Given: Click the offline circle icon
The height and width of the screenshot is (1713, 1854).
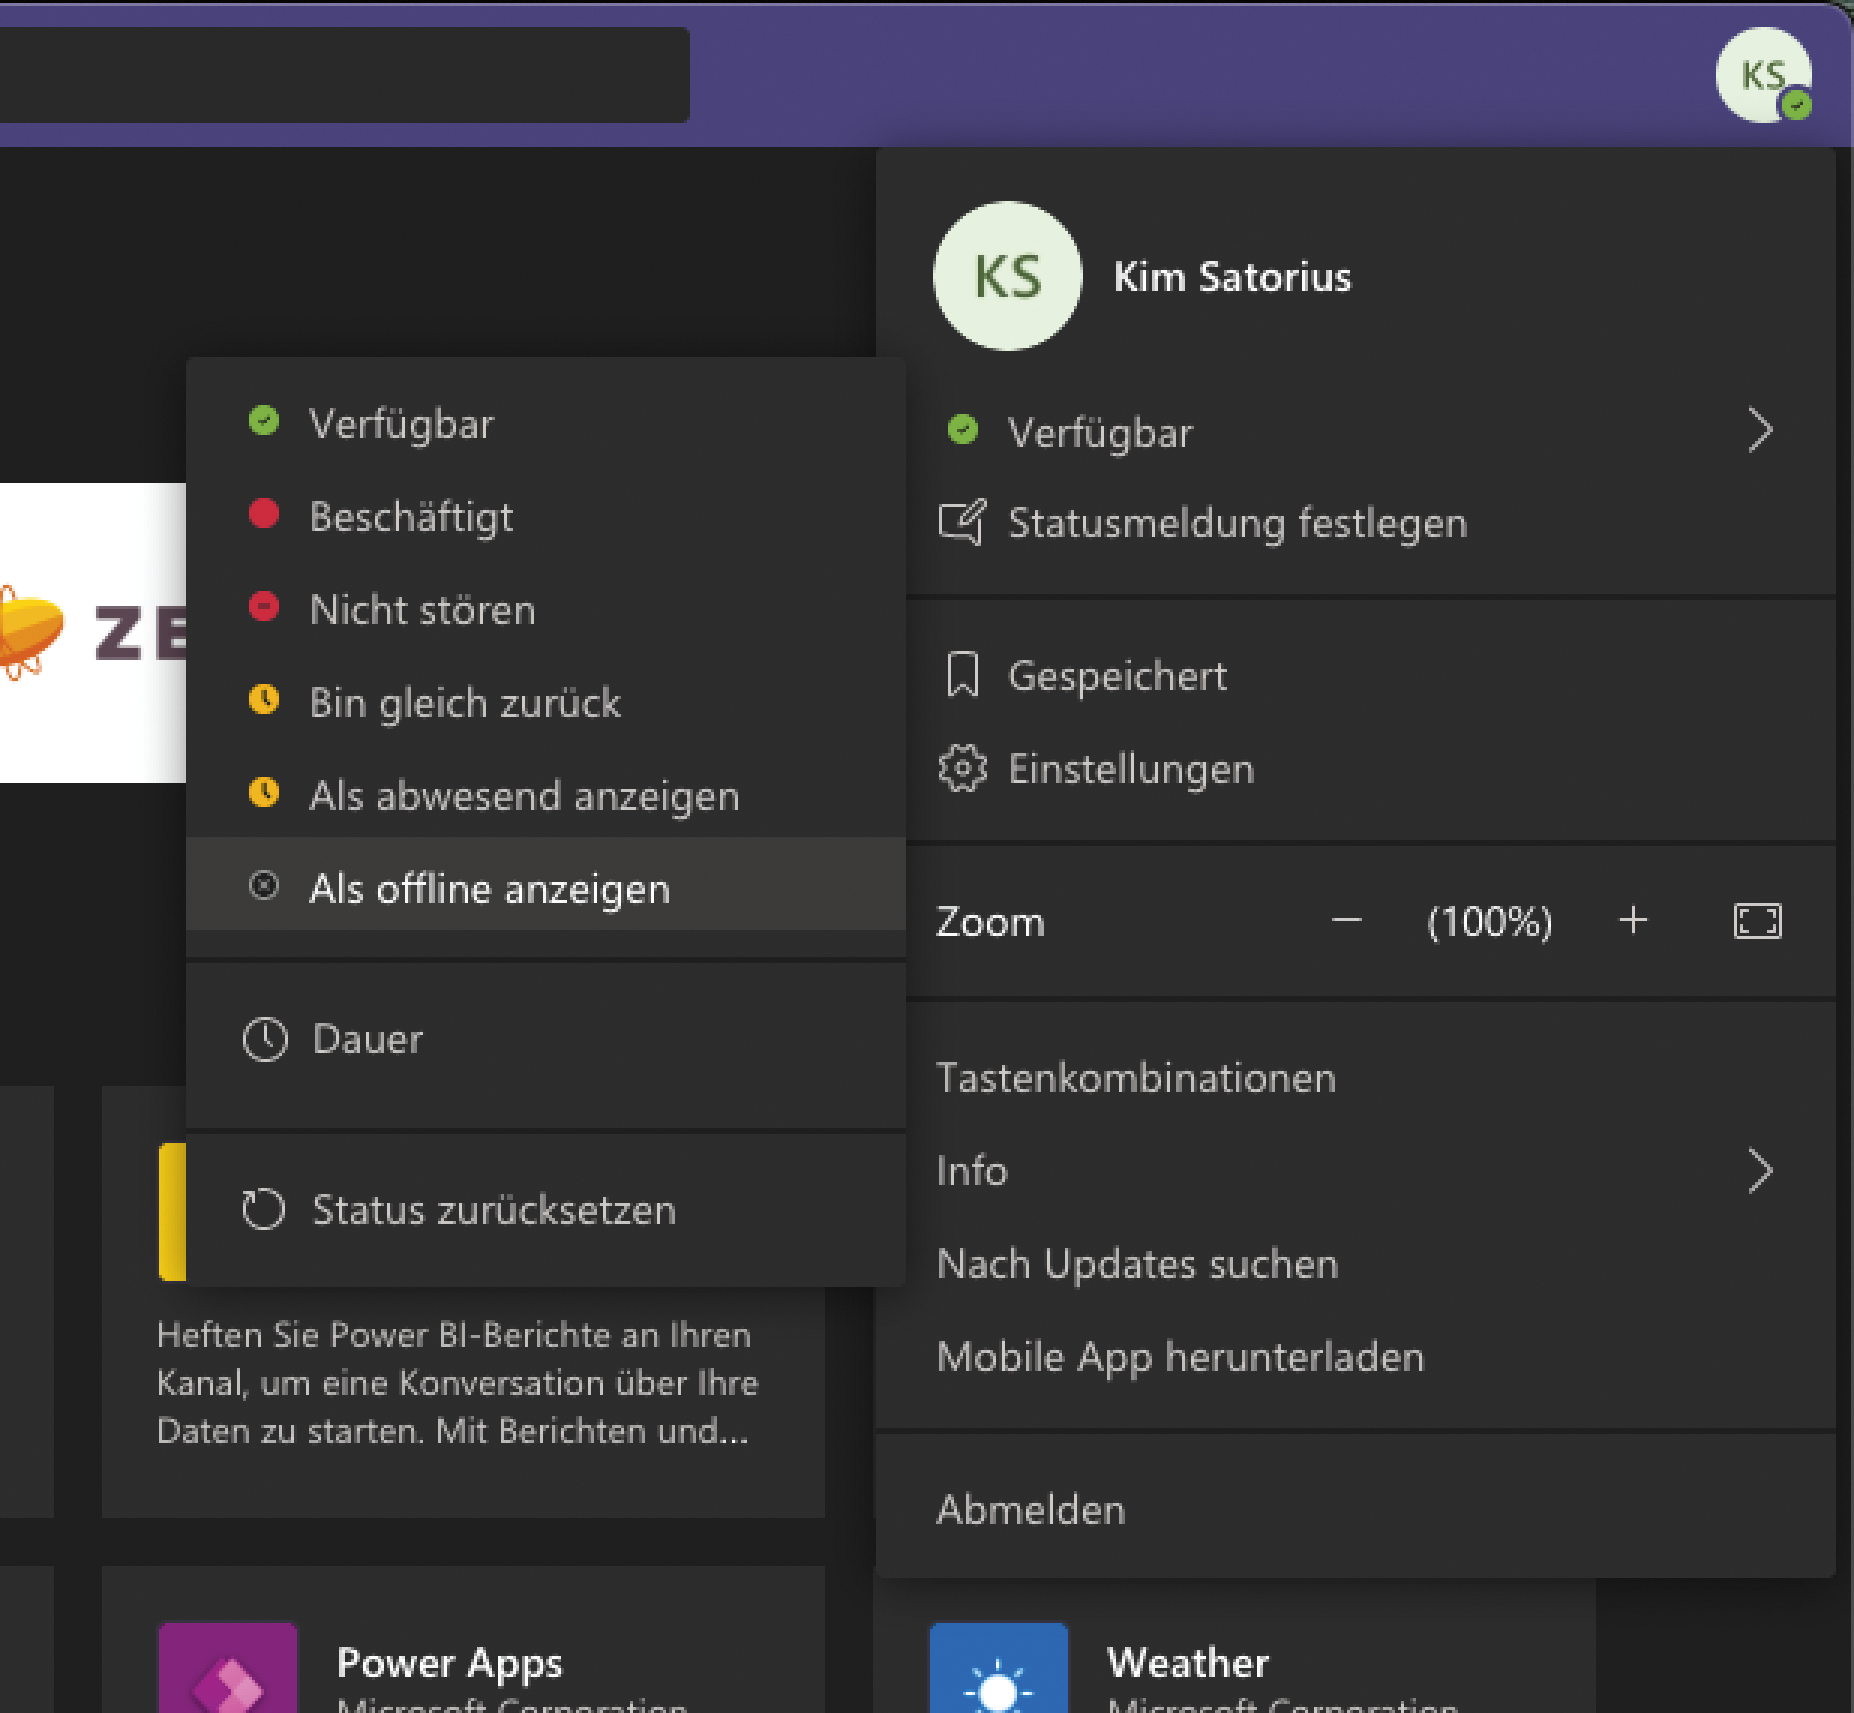Looking at the screenshot, I should (x=264, y=885).
